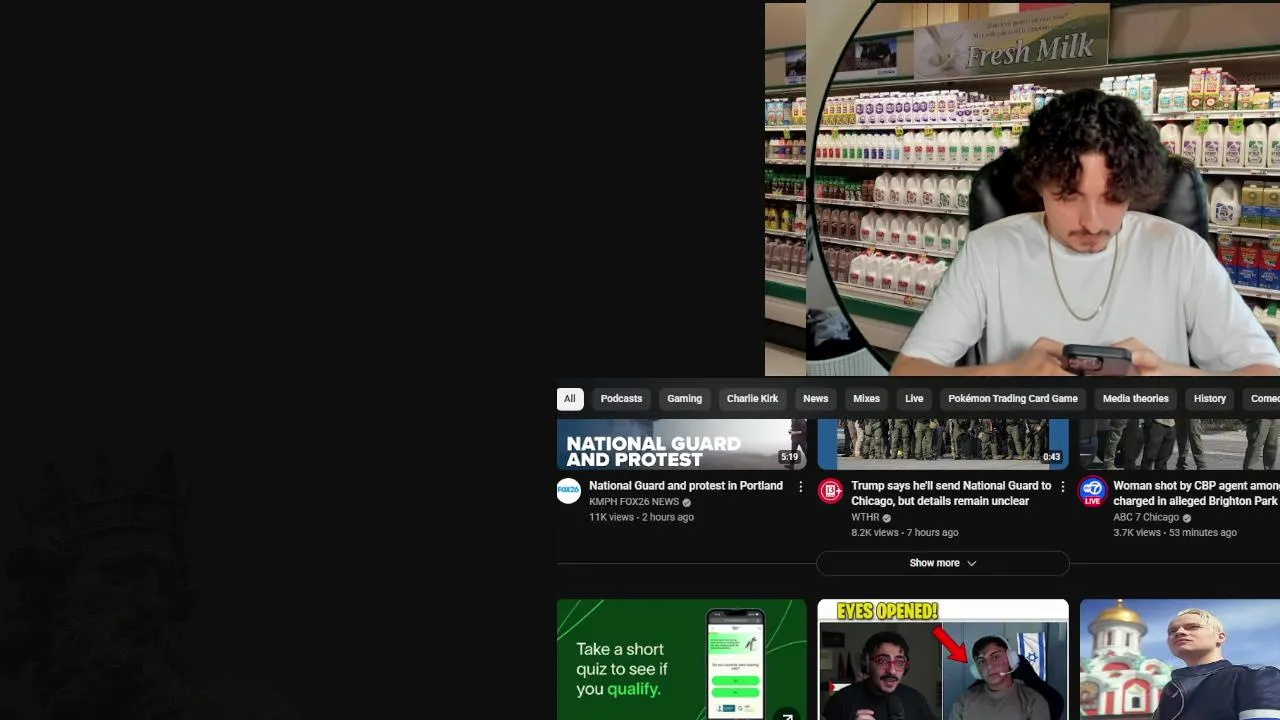The image size is (1280, 720).
Task: Visit KMPH FOX26 NEWS channel name
Action: point(634,502)
